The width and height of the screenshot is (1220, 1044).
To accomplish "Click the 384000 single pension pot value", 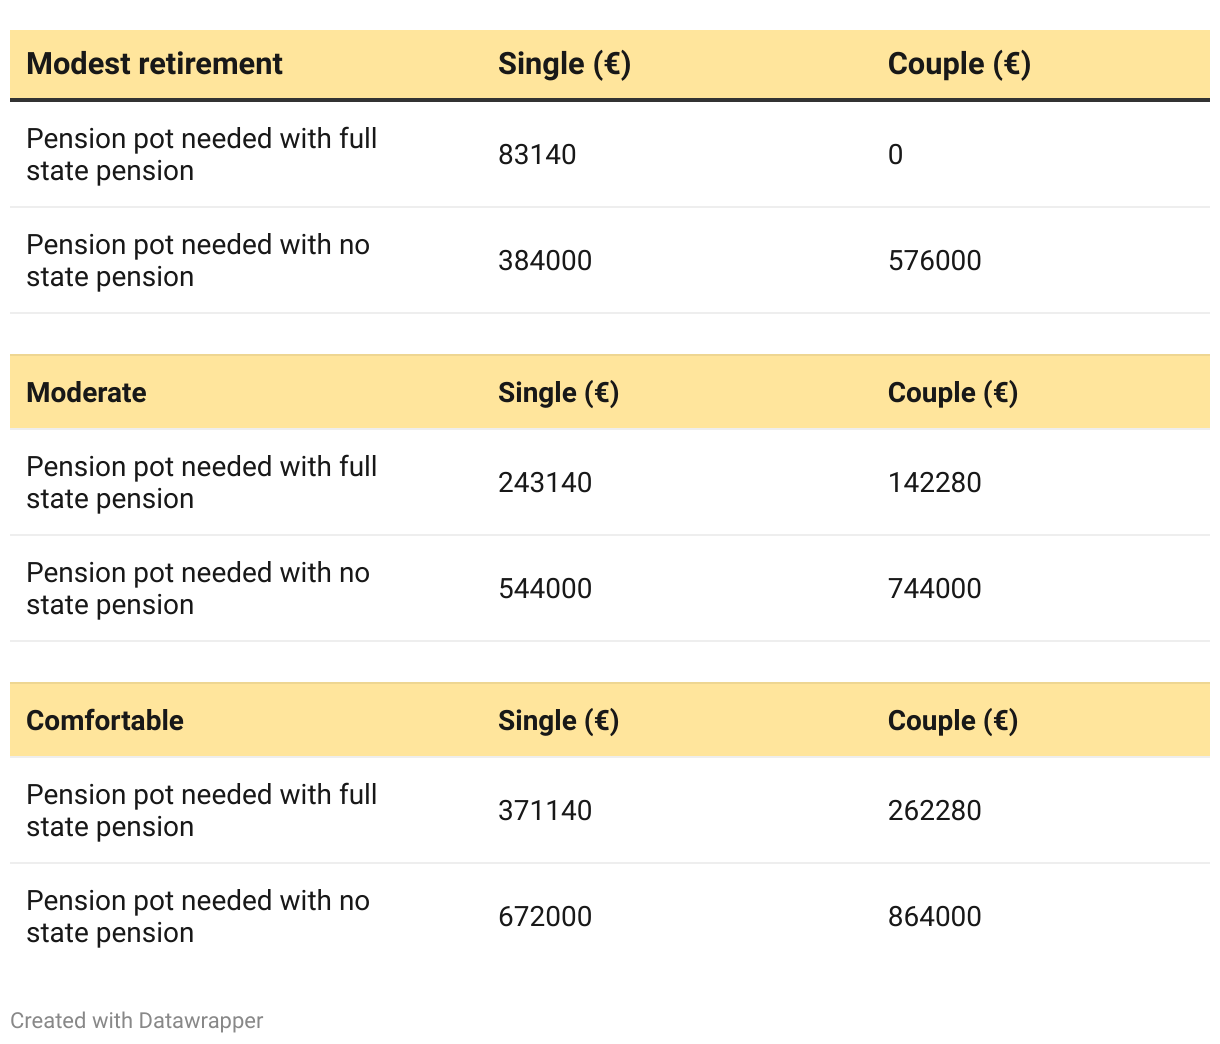I will (545, 261).
